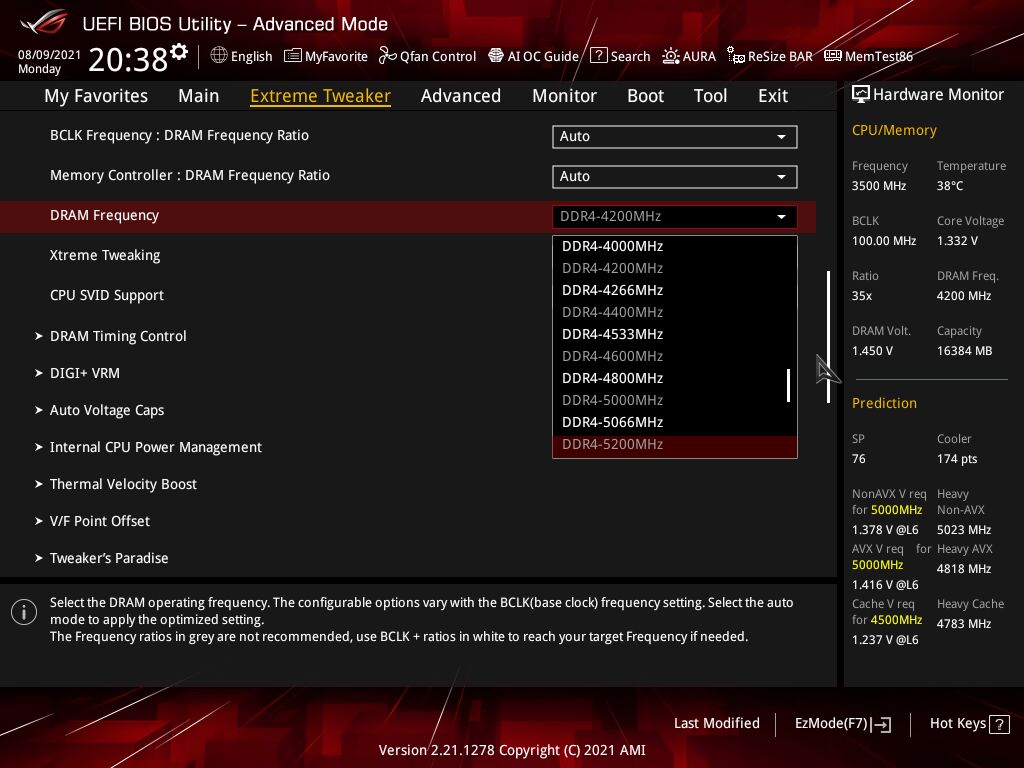Open Qfan Control fan icon
The image size is (1024, 768).
pos(387,56)
